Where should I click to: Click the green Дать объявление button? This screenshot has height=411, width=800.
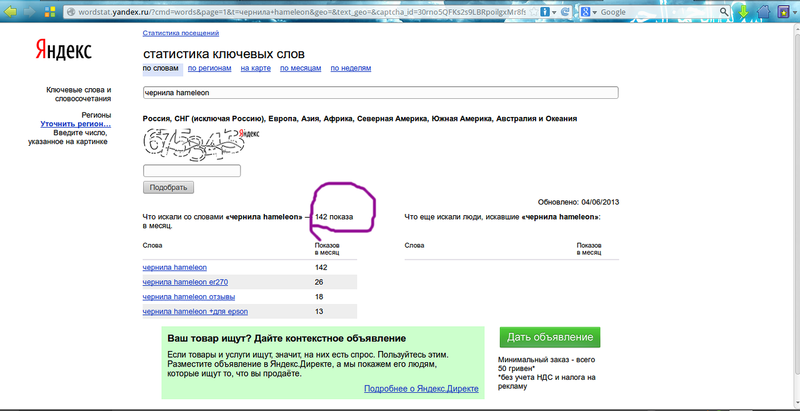tap(549, 337)
